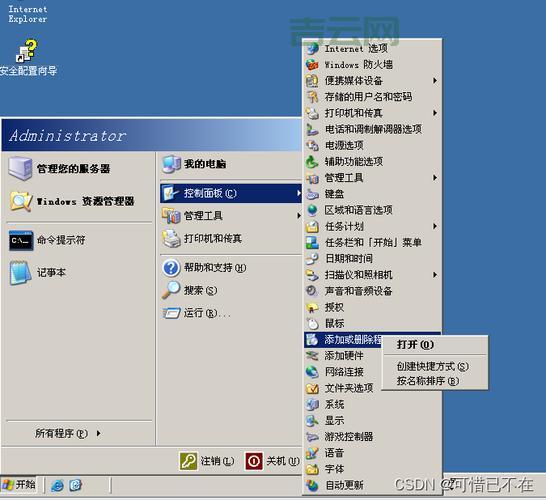This screenshot has width=546, height=500.
Task: Open 记事本 from Start menu
Action: coord(79,272)
